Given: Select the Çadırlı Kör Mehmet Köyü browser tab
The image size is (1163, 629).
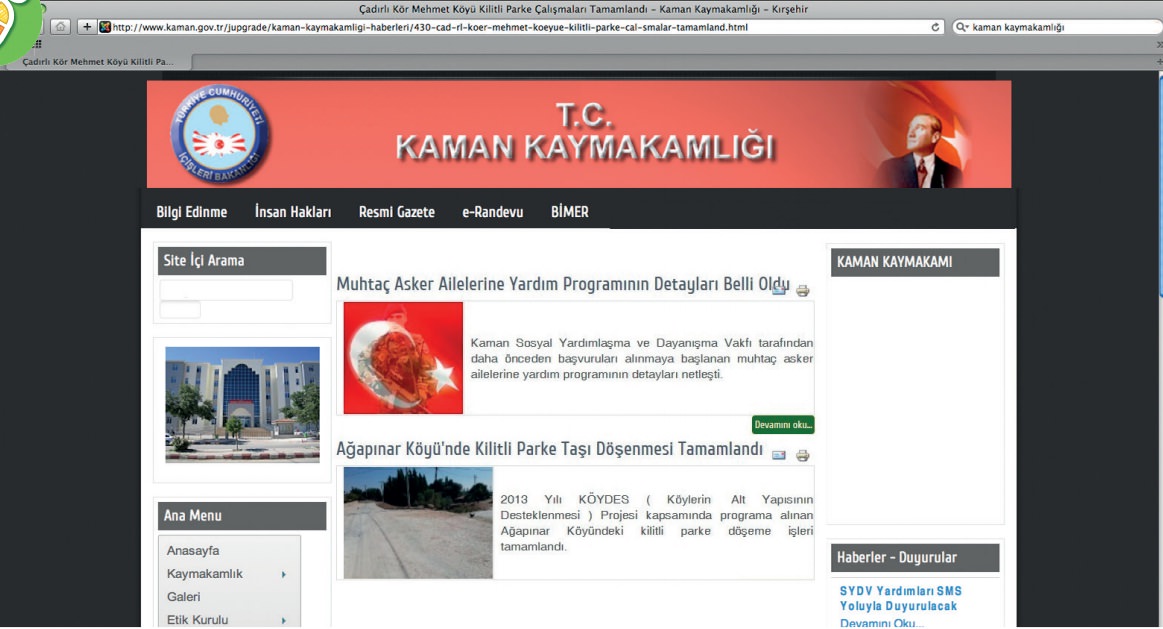Looking at the screenshot, I should [x=98, y=62].
